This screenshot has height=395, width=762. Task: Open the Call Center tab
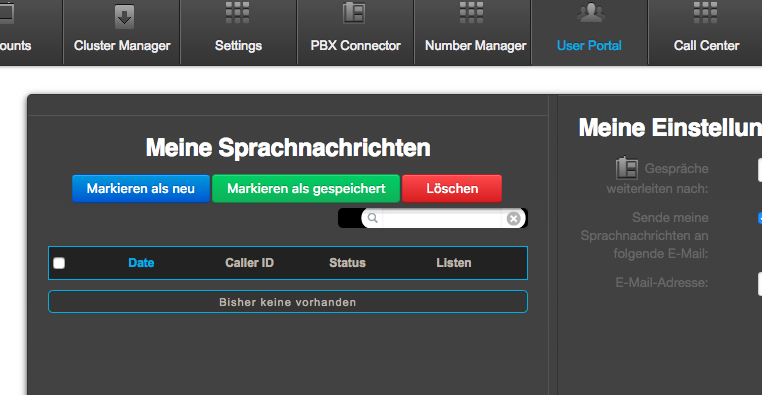click(x=706, y=32)
